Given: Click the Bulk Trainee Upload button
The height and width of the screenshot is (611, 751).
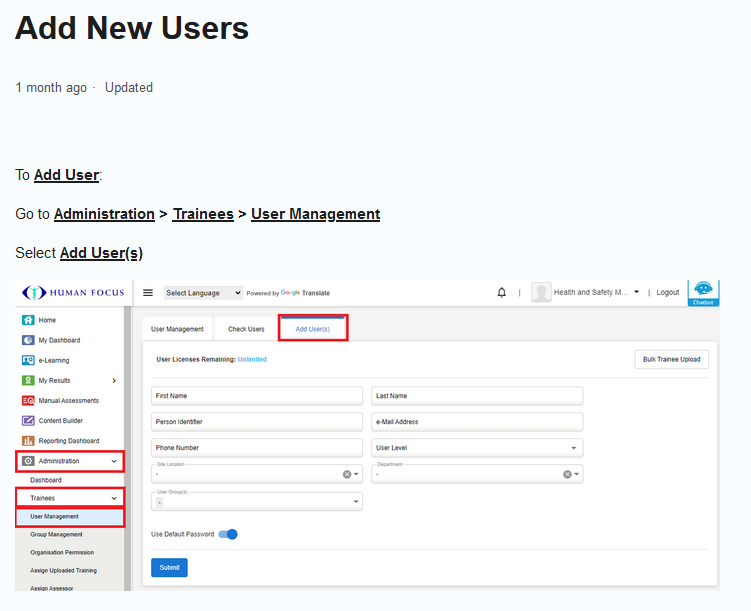Looking at the screenshot, I should point(671,359).
